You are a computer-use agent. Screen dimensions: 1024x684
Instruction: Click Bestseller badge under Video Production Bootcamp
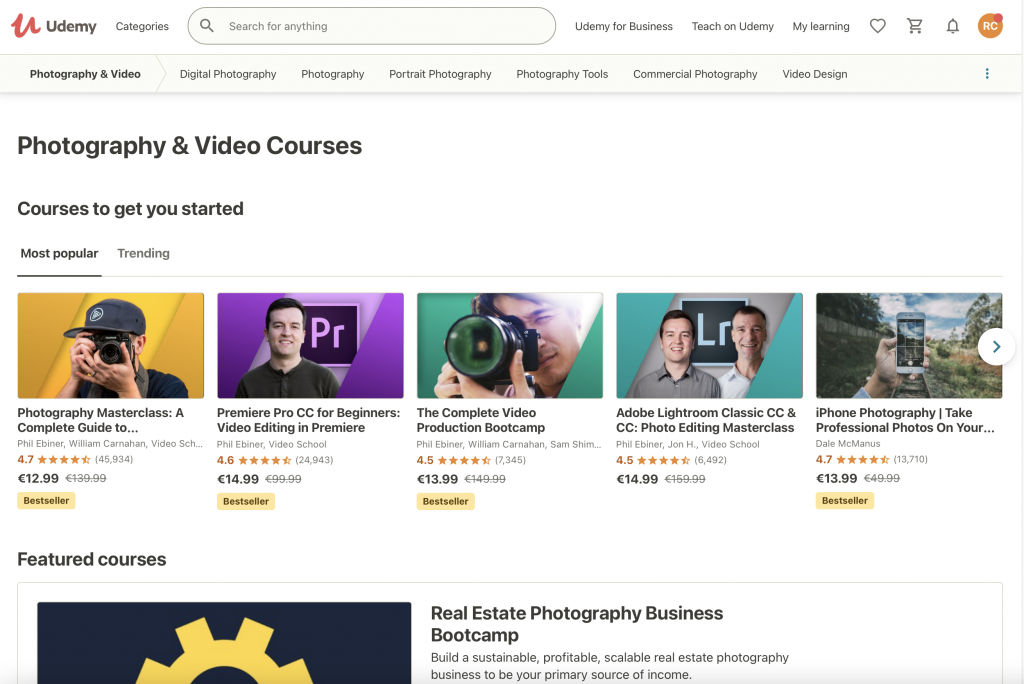pos(445,501)
